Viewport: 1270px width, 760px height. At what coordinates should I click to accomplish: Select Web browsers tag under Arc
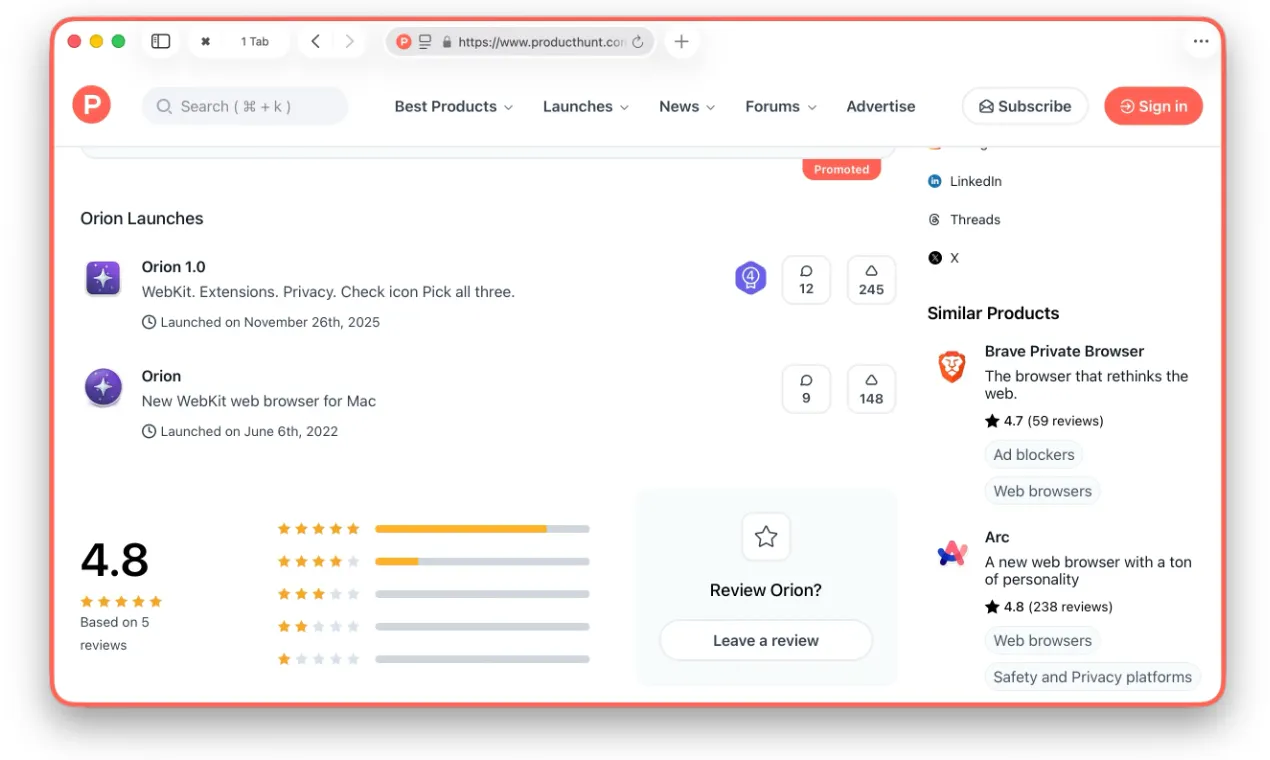1042,640
